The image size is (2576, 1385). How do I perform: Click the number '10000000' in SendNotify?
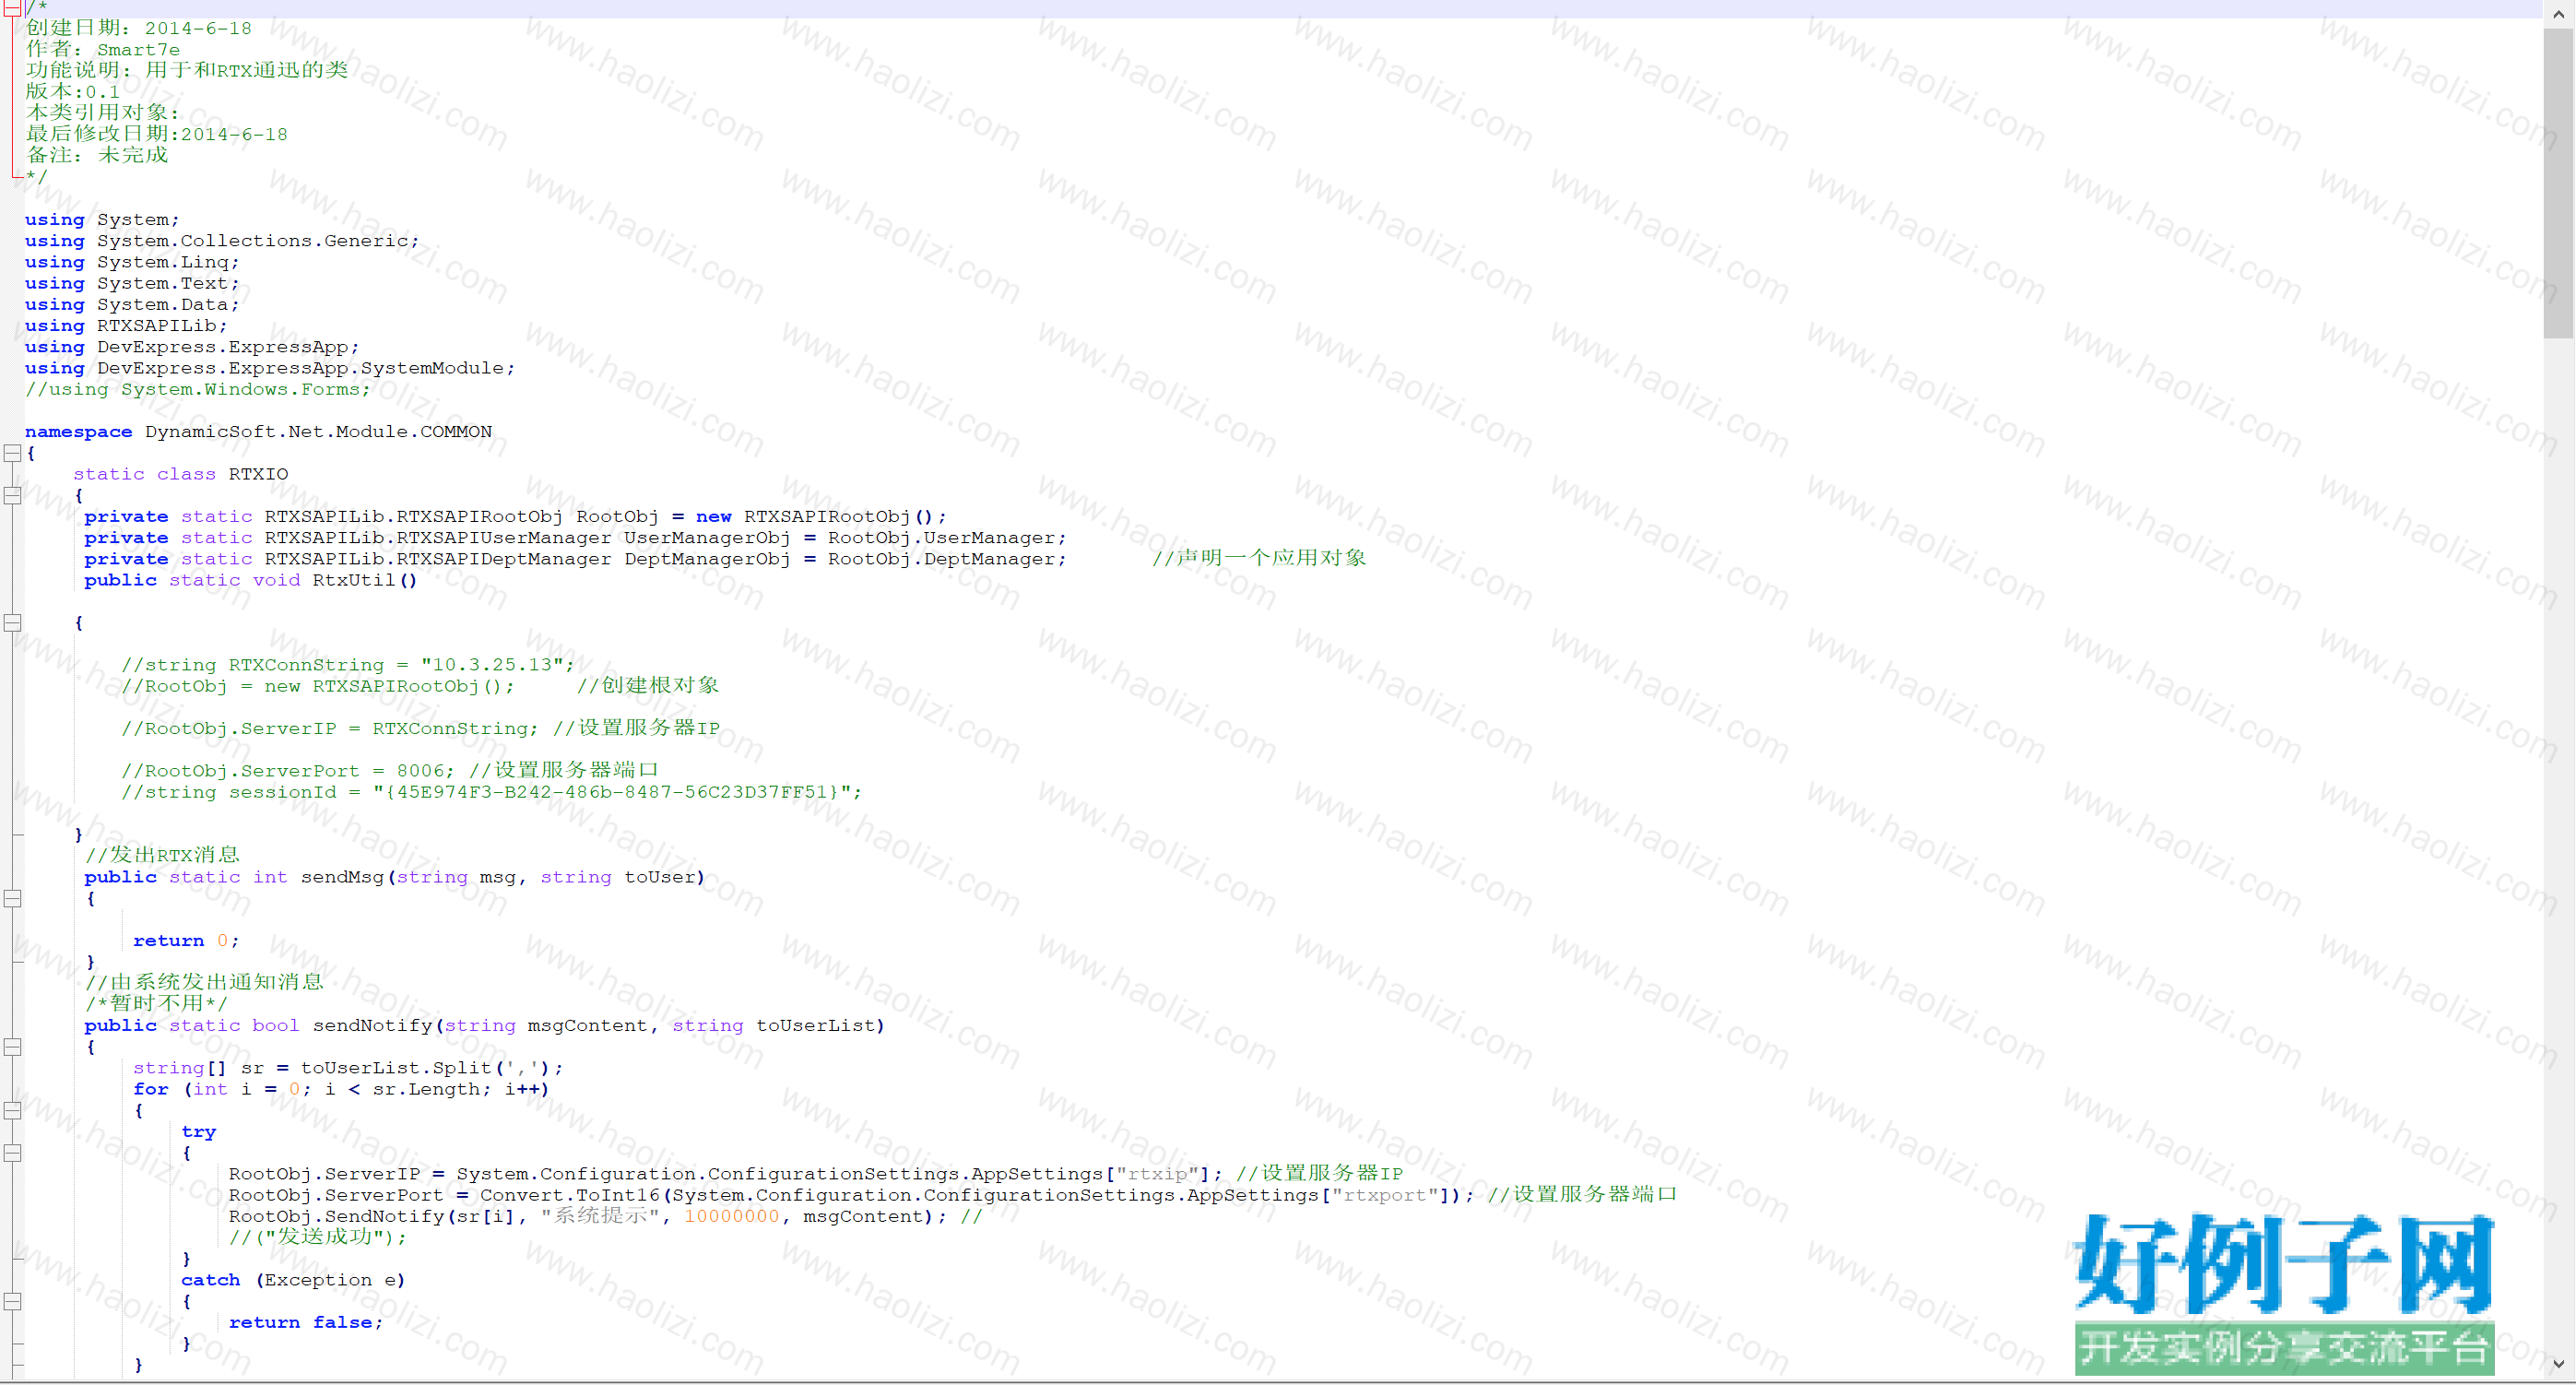(x=732, y=1217)
